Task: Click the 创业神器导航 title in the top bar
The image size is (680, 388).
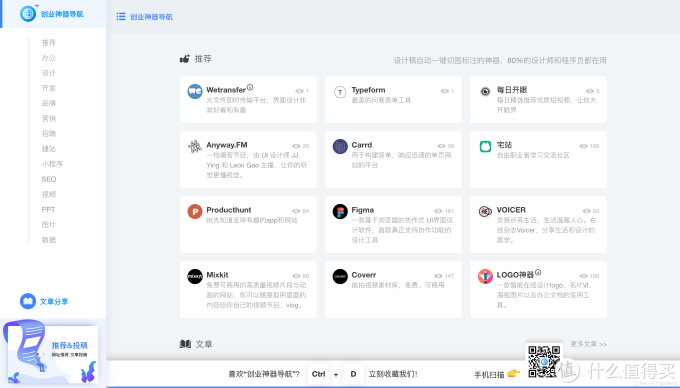Action: click(151, 17)
